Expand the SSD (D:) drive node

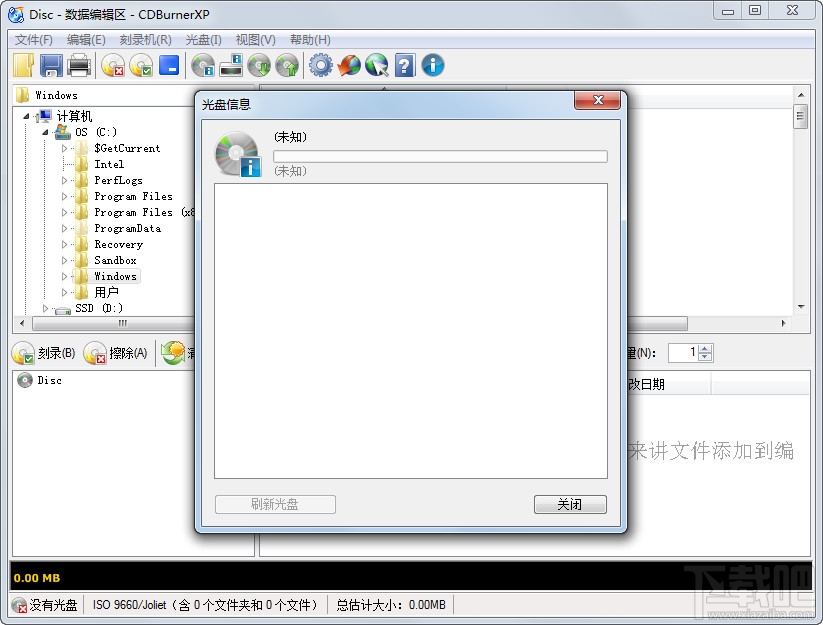(x=44, y=308)
